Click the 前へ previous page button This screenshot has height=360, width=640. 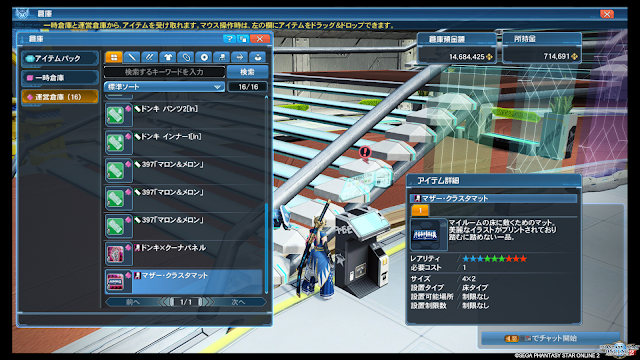(x=133, y=302)
